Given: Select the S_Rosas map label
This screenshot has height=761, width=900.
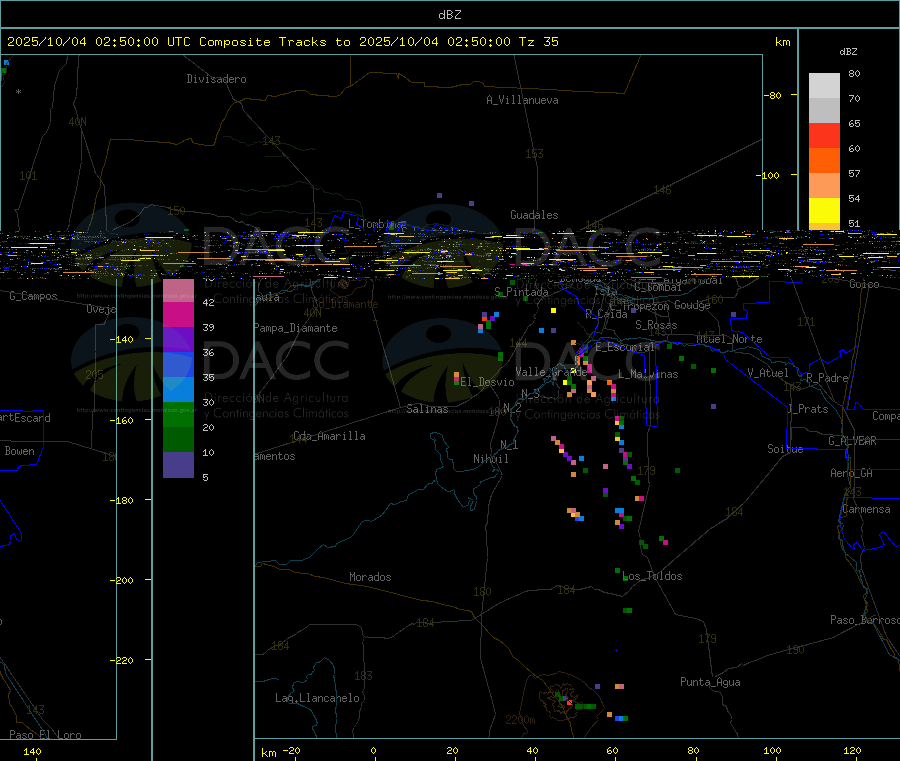Looking at the screenshot, I should [x=656, y=325].
